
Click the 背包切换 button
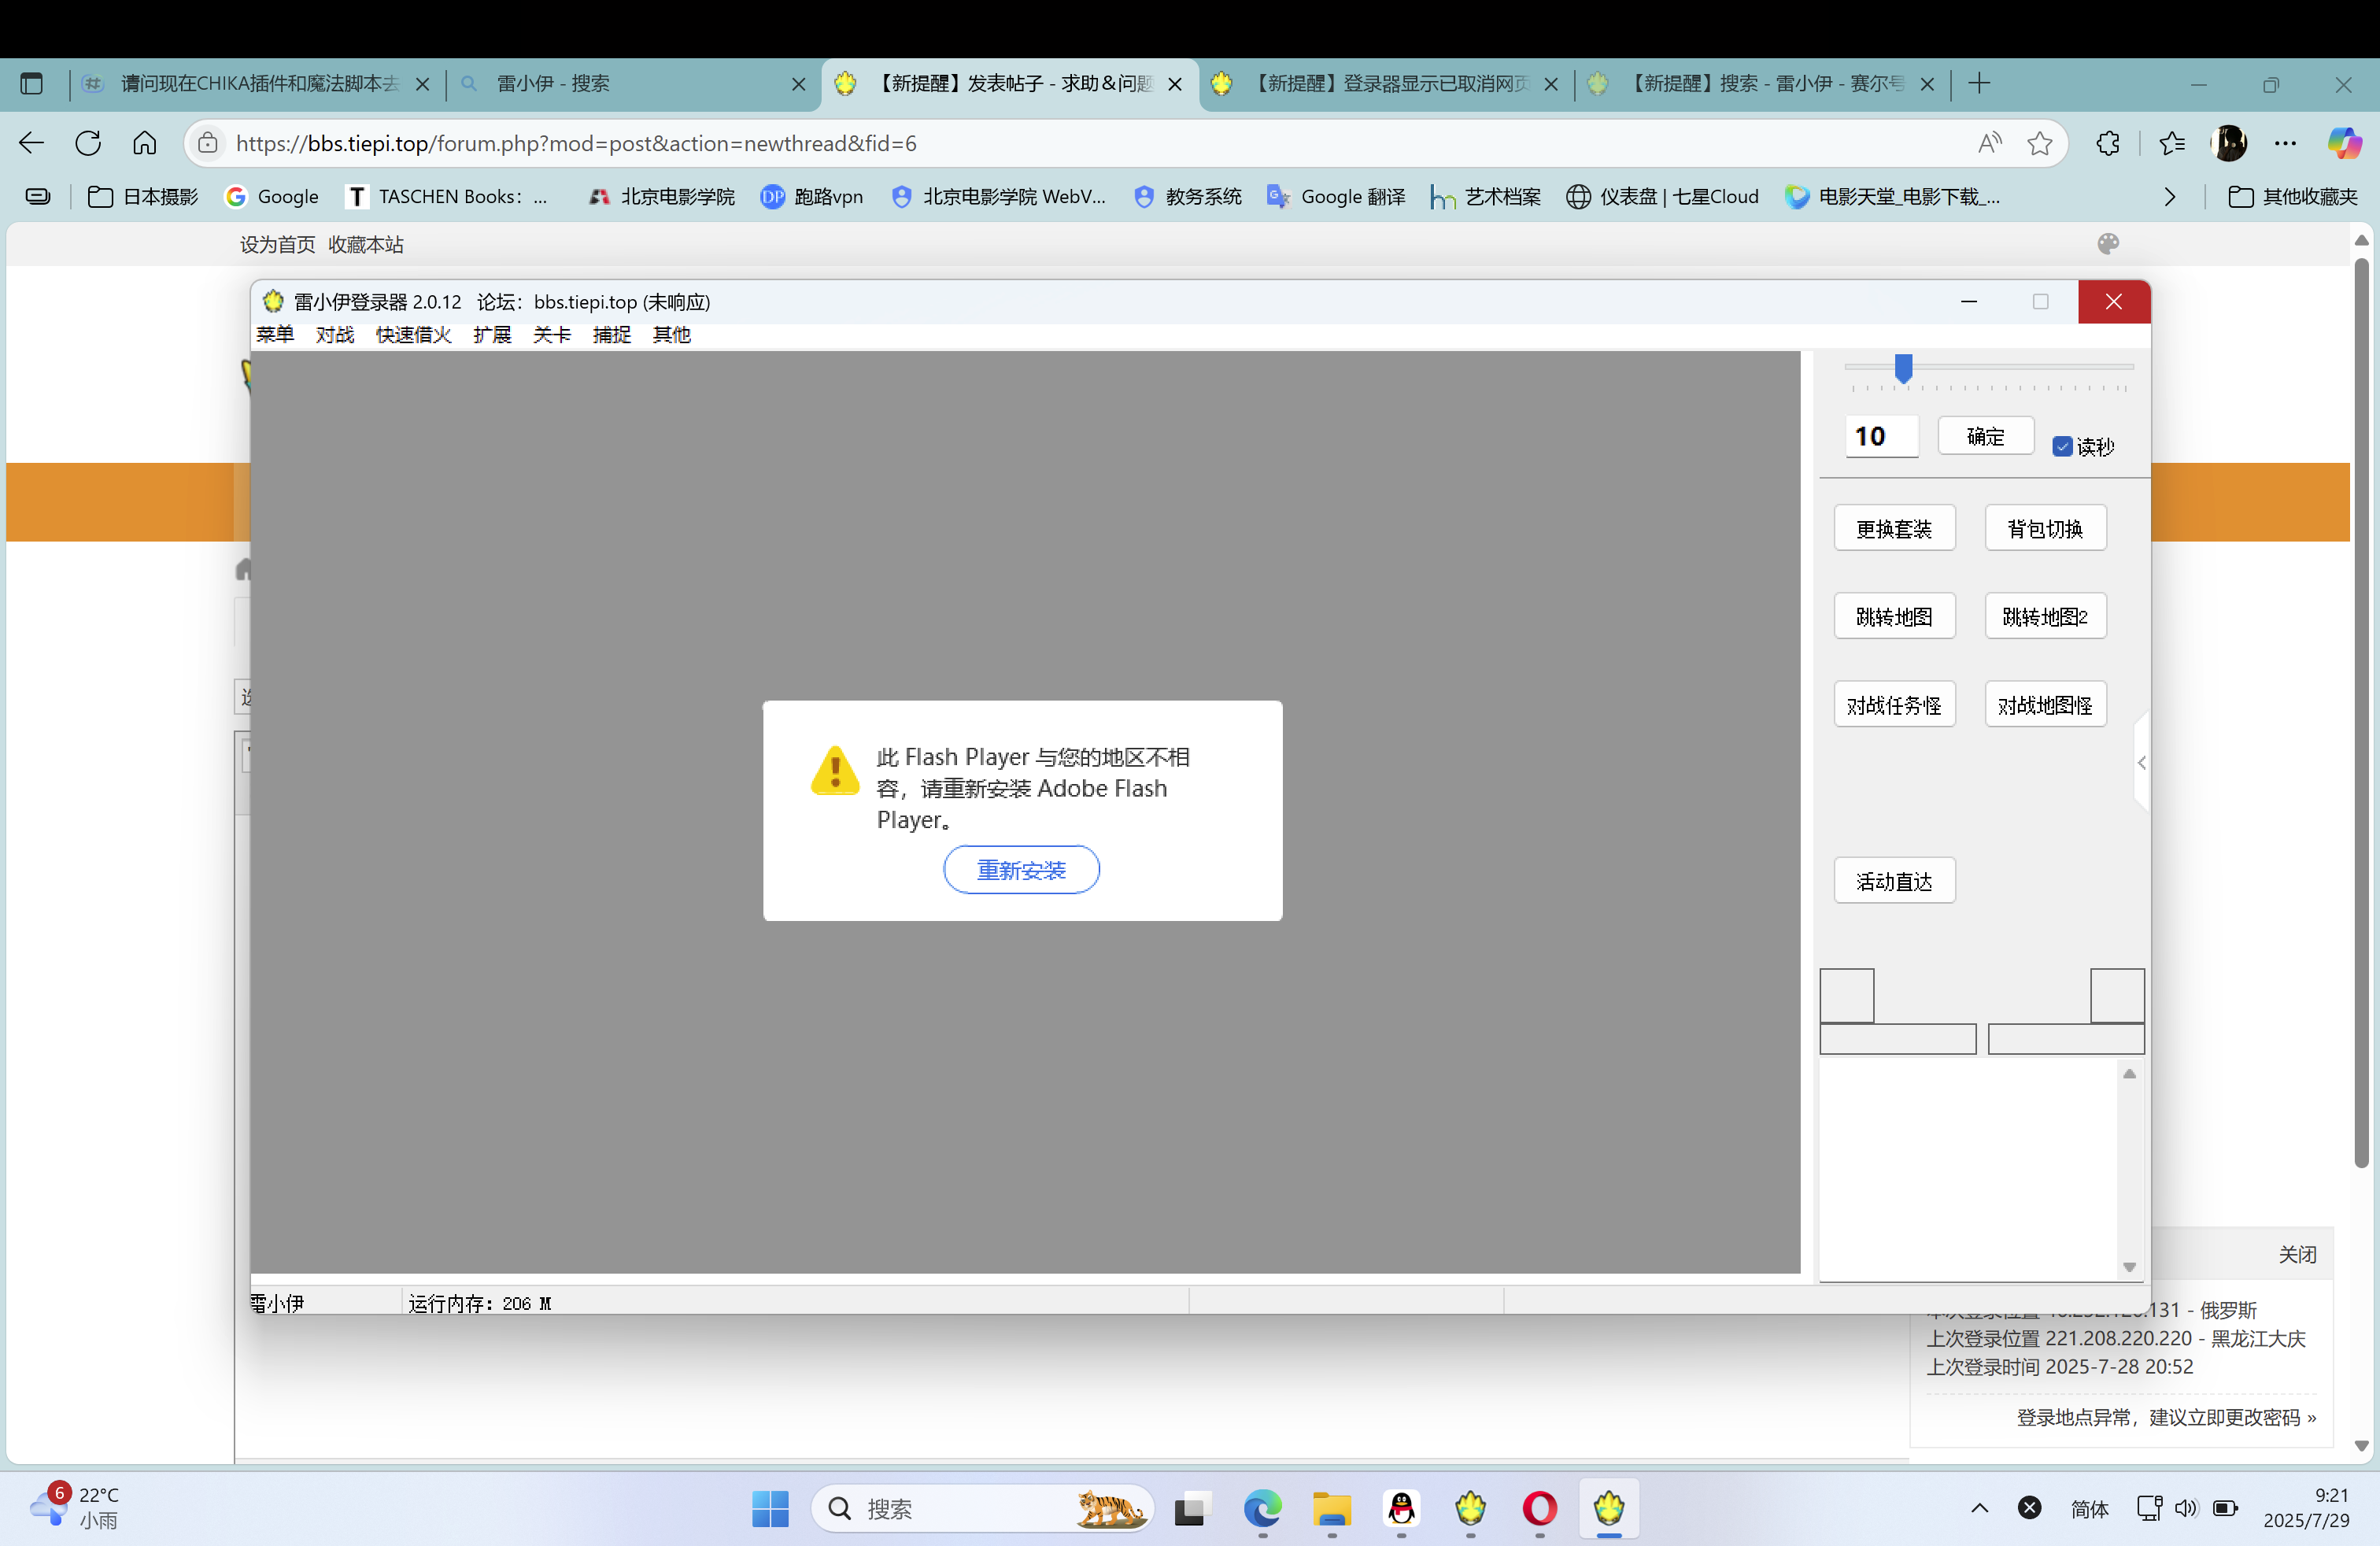2045,528
